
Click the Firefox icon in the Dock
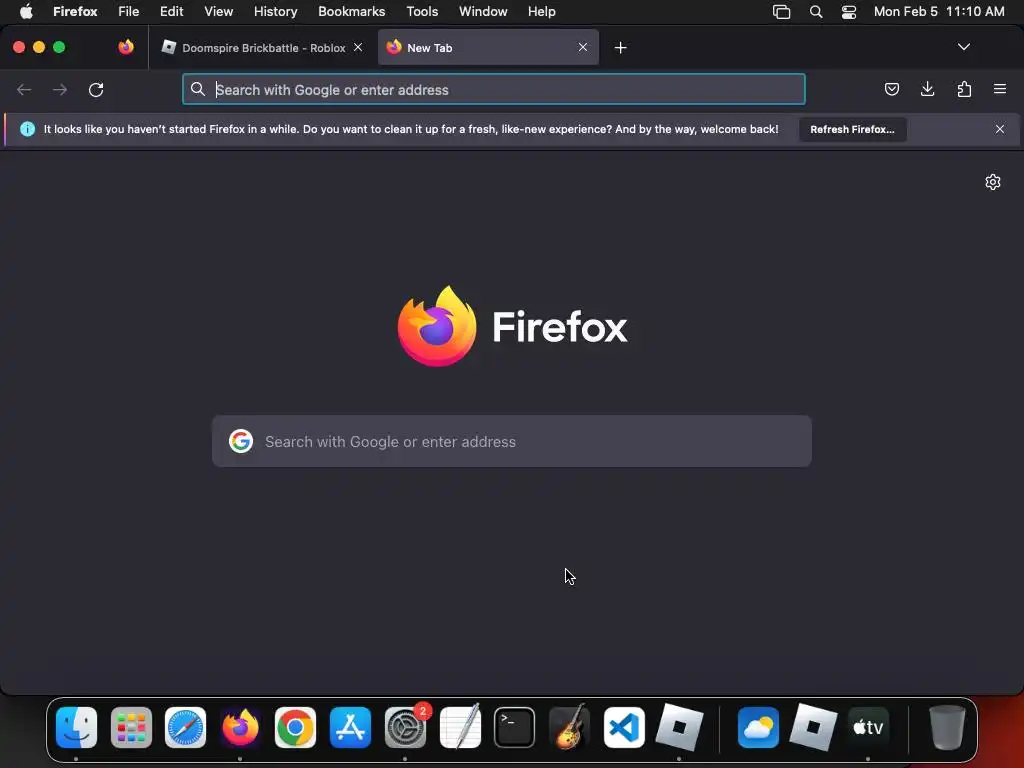coord(240,727)
